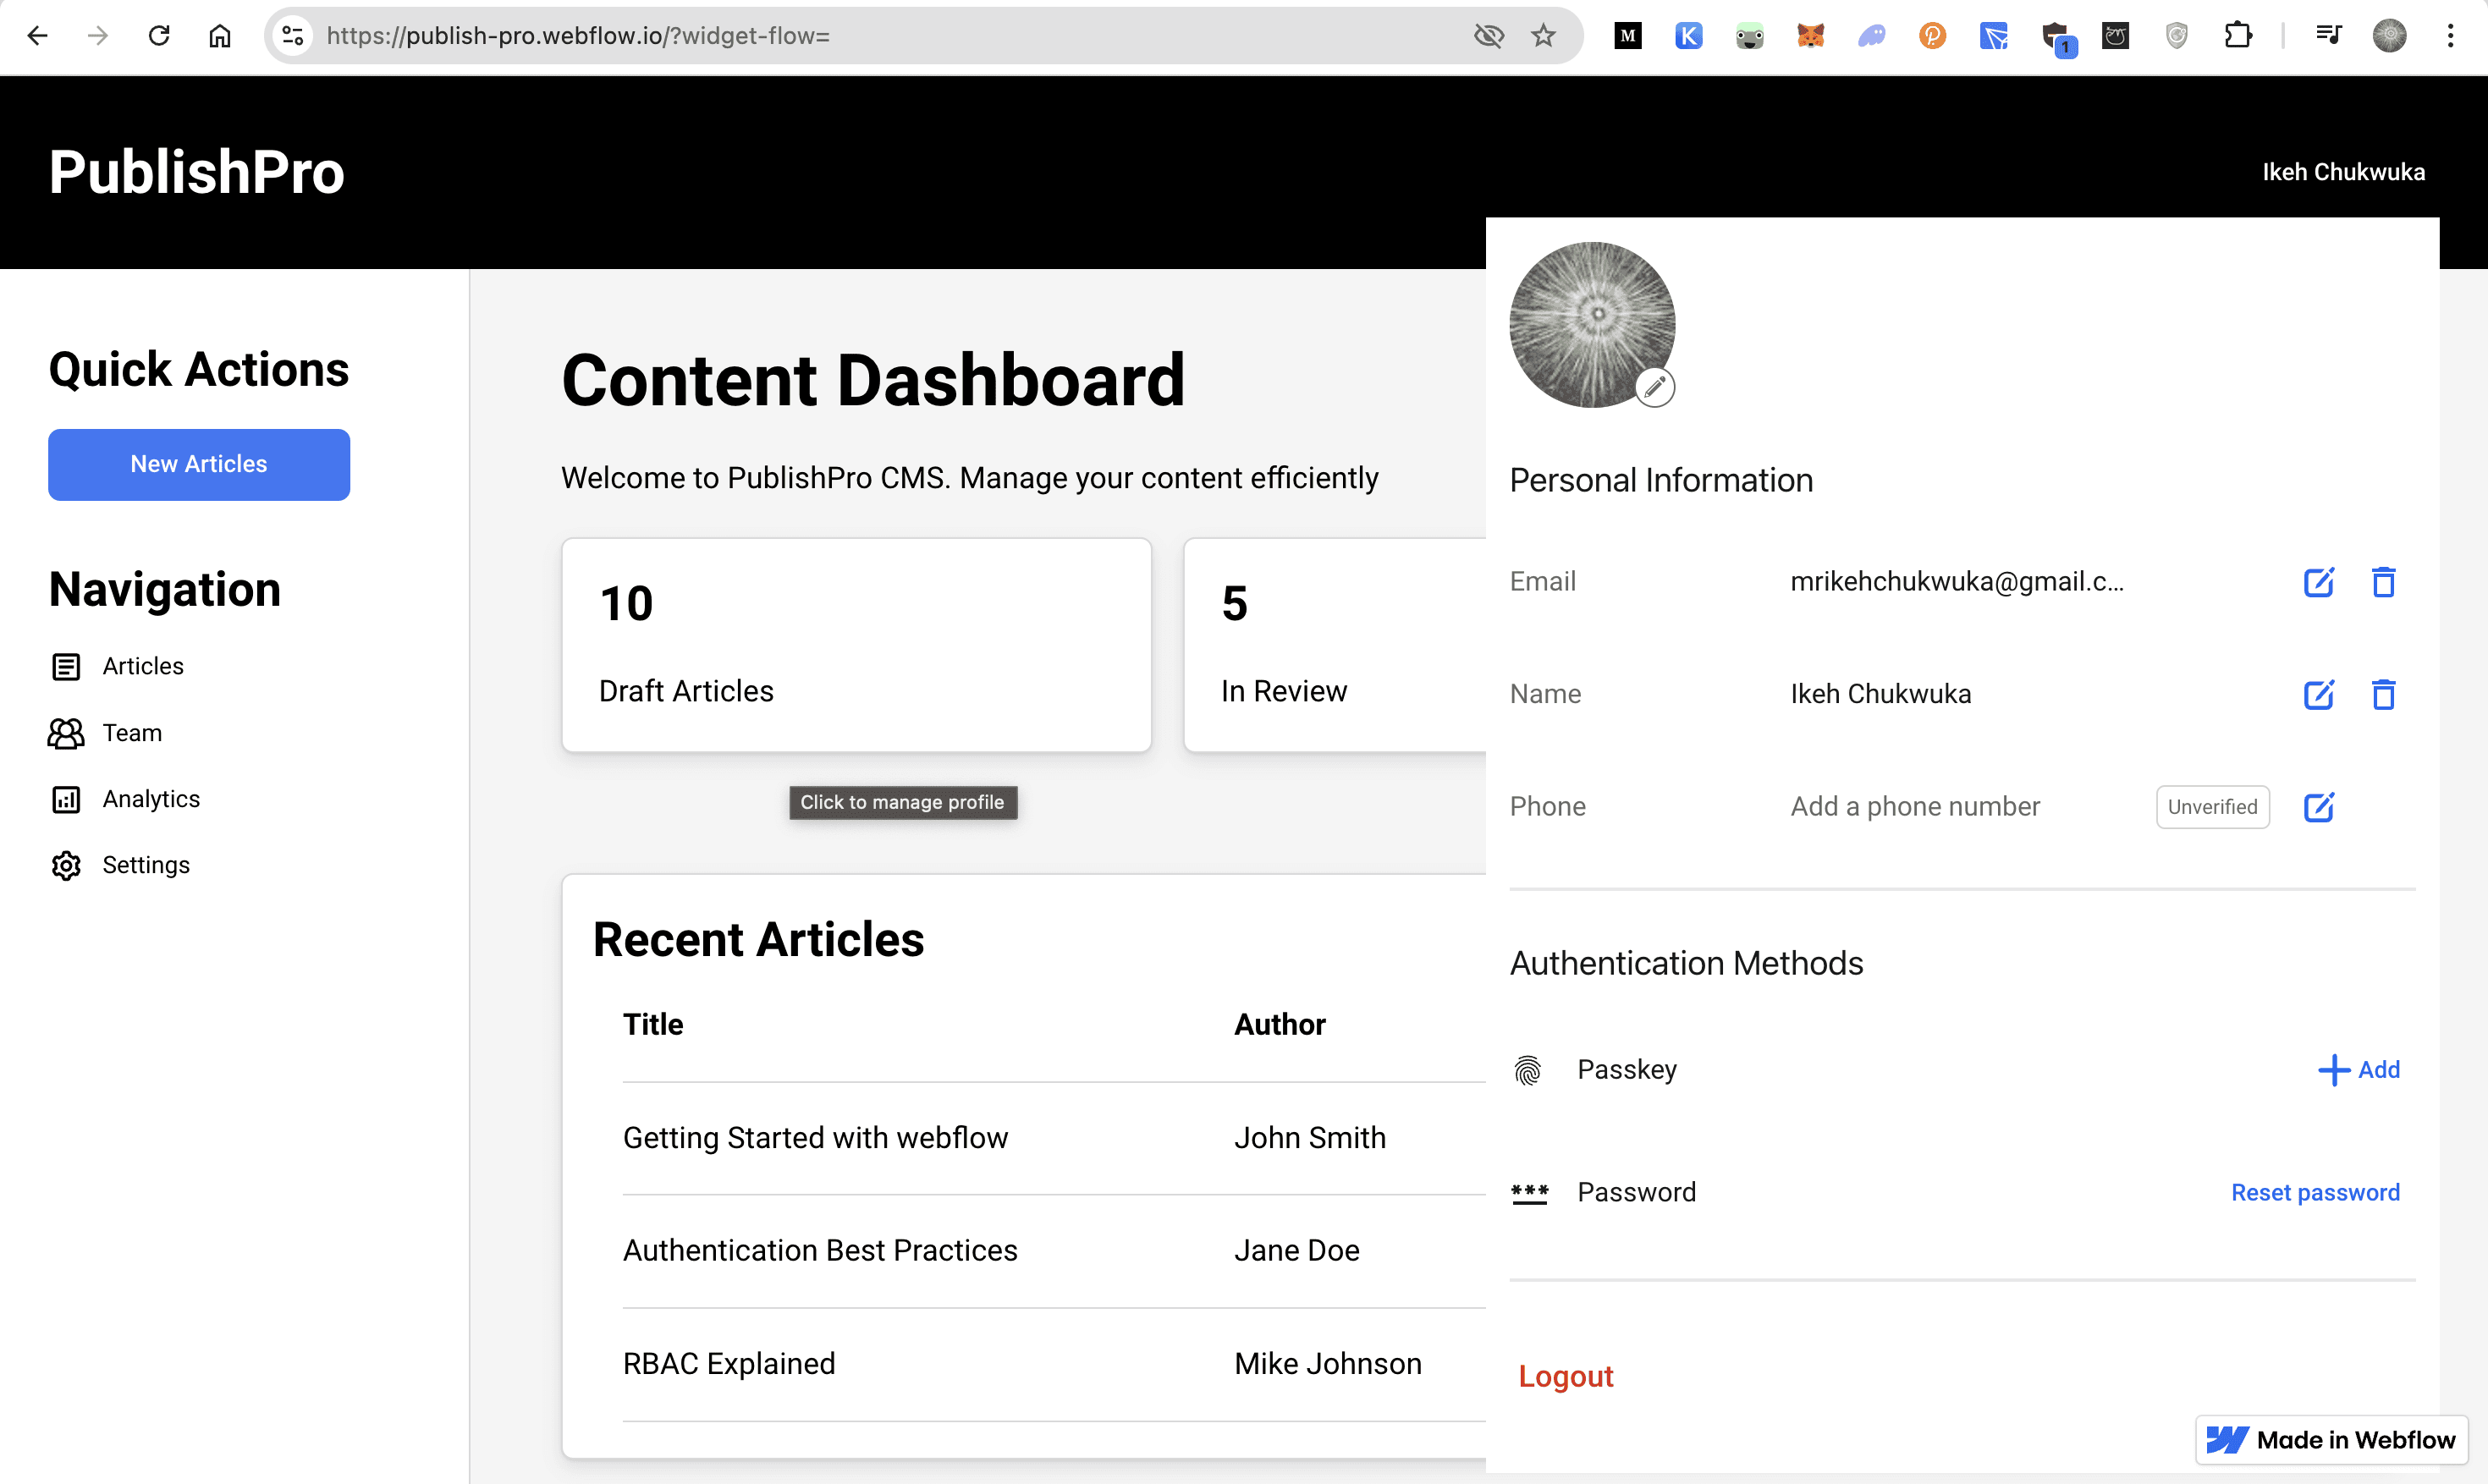This screenshot has width=2488, height=1484.
Task: Open the Chrome three-dot menu
Action: click(x=2450, y=36)
